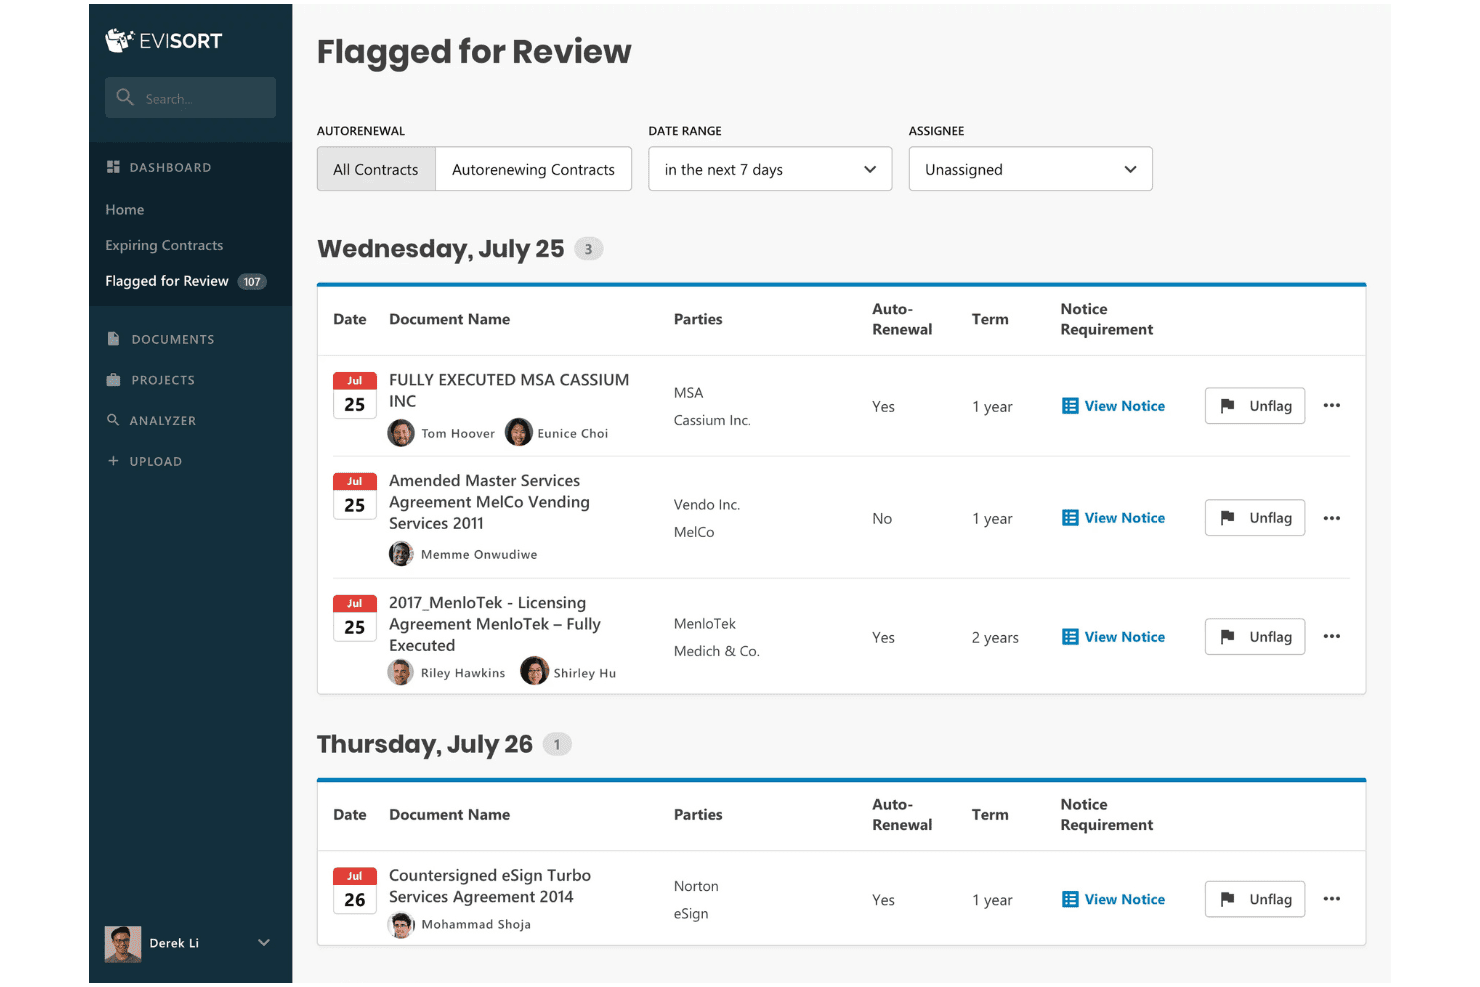1480x987 pixels.
Task: Open the Assignee dropdown
Action: (x=1030, y=169)
